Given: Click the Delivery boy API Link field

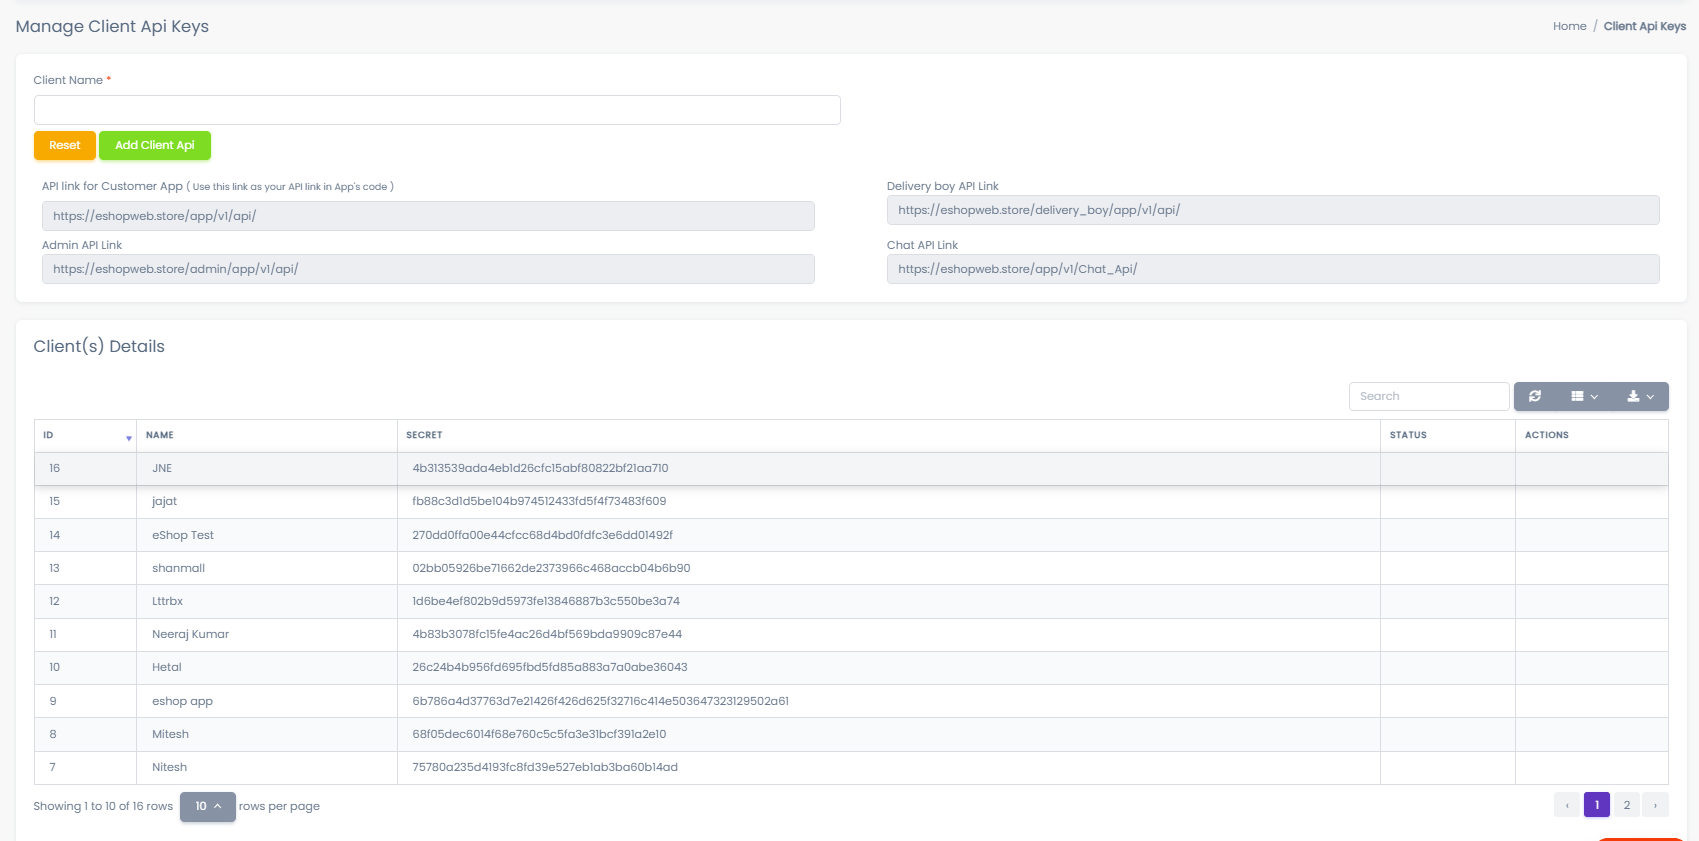Looking at the screenshot, I should pyautogui.click(x=1273, y=210).
